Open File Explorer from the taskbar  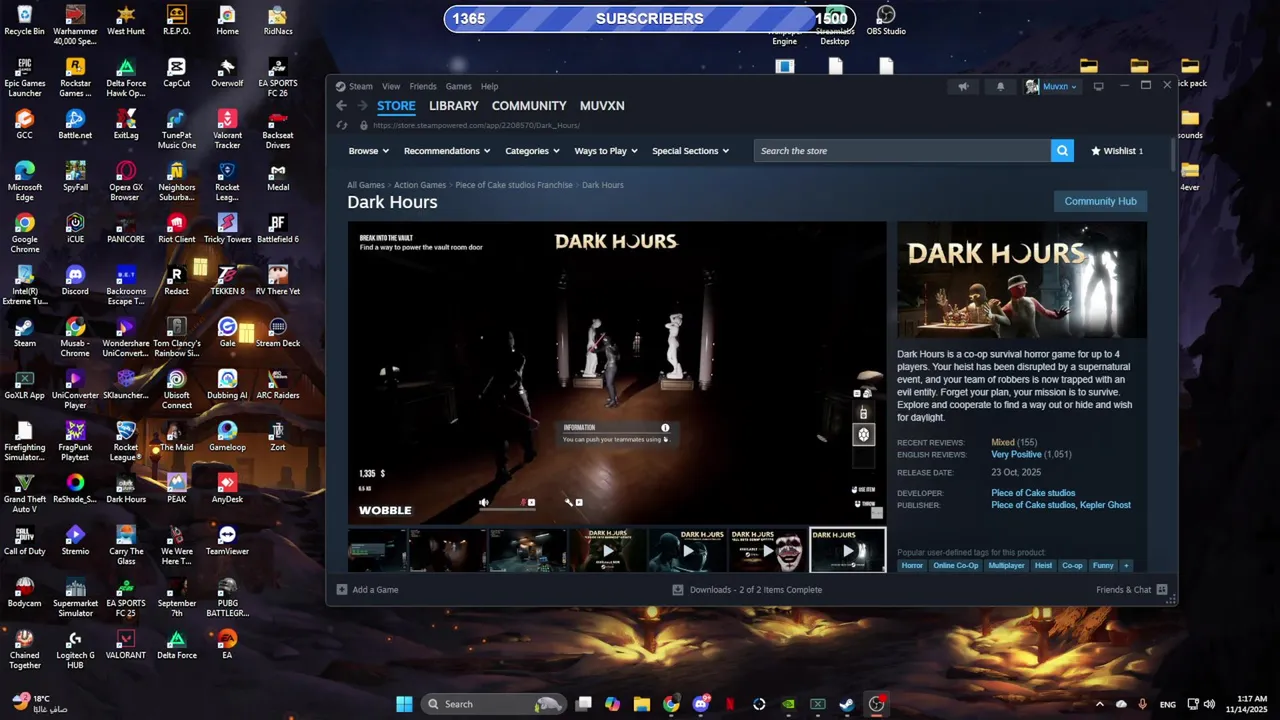(642, 704)
